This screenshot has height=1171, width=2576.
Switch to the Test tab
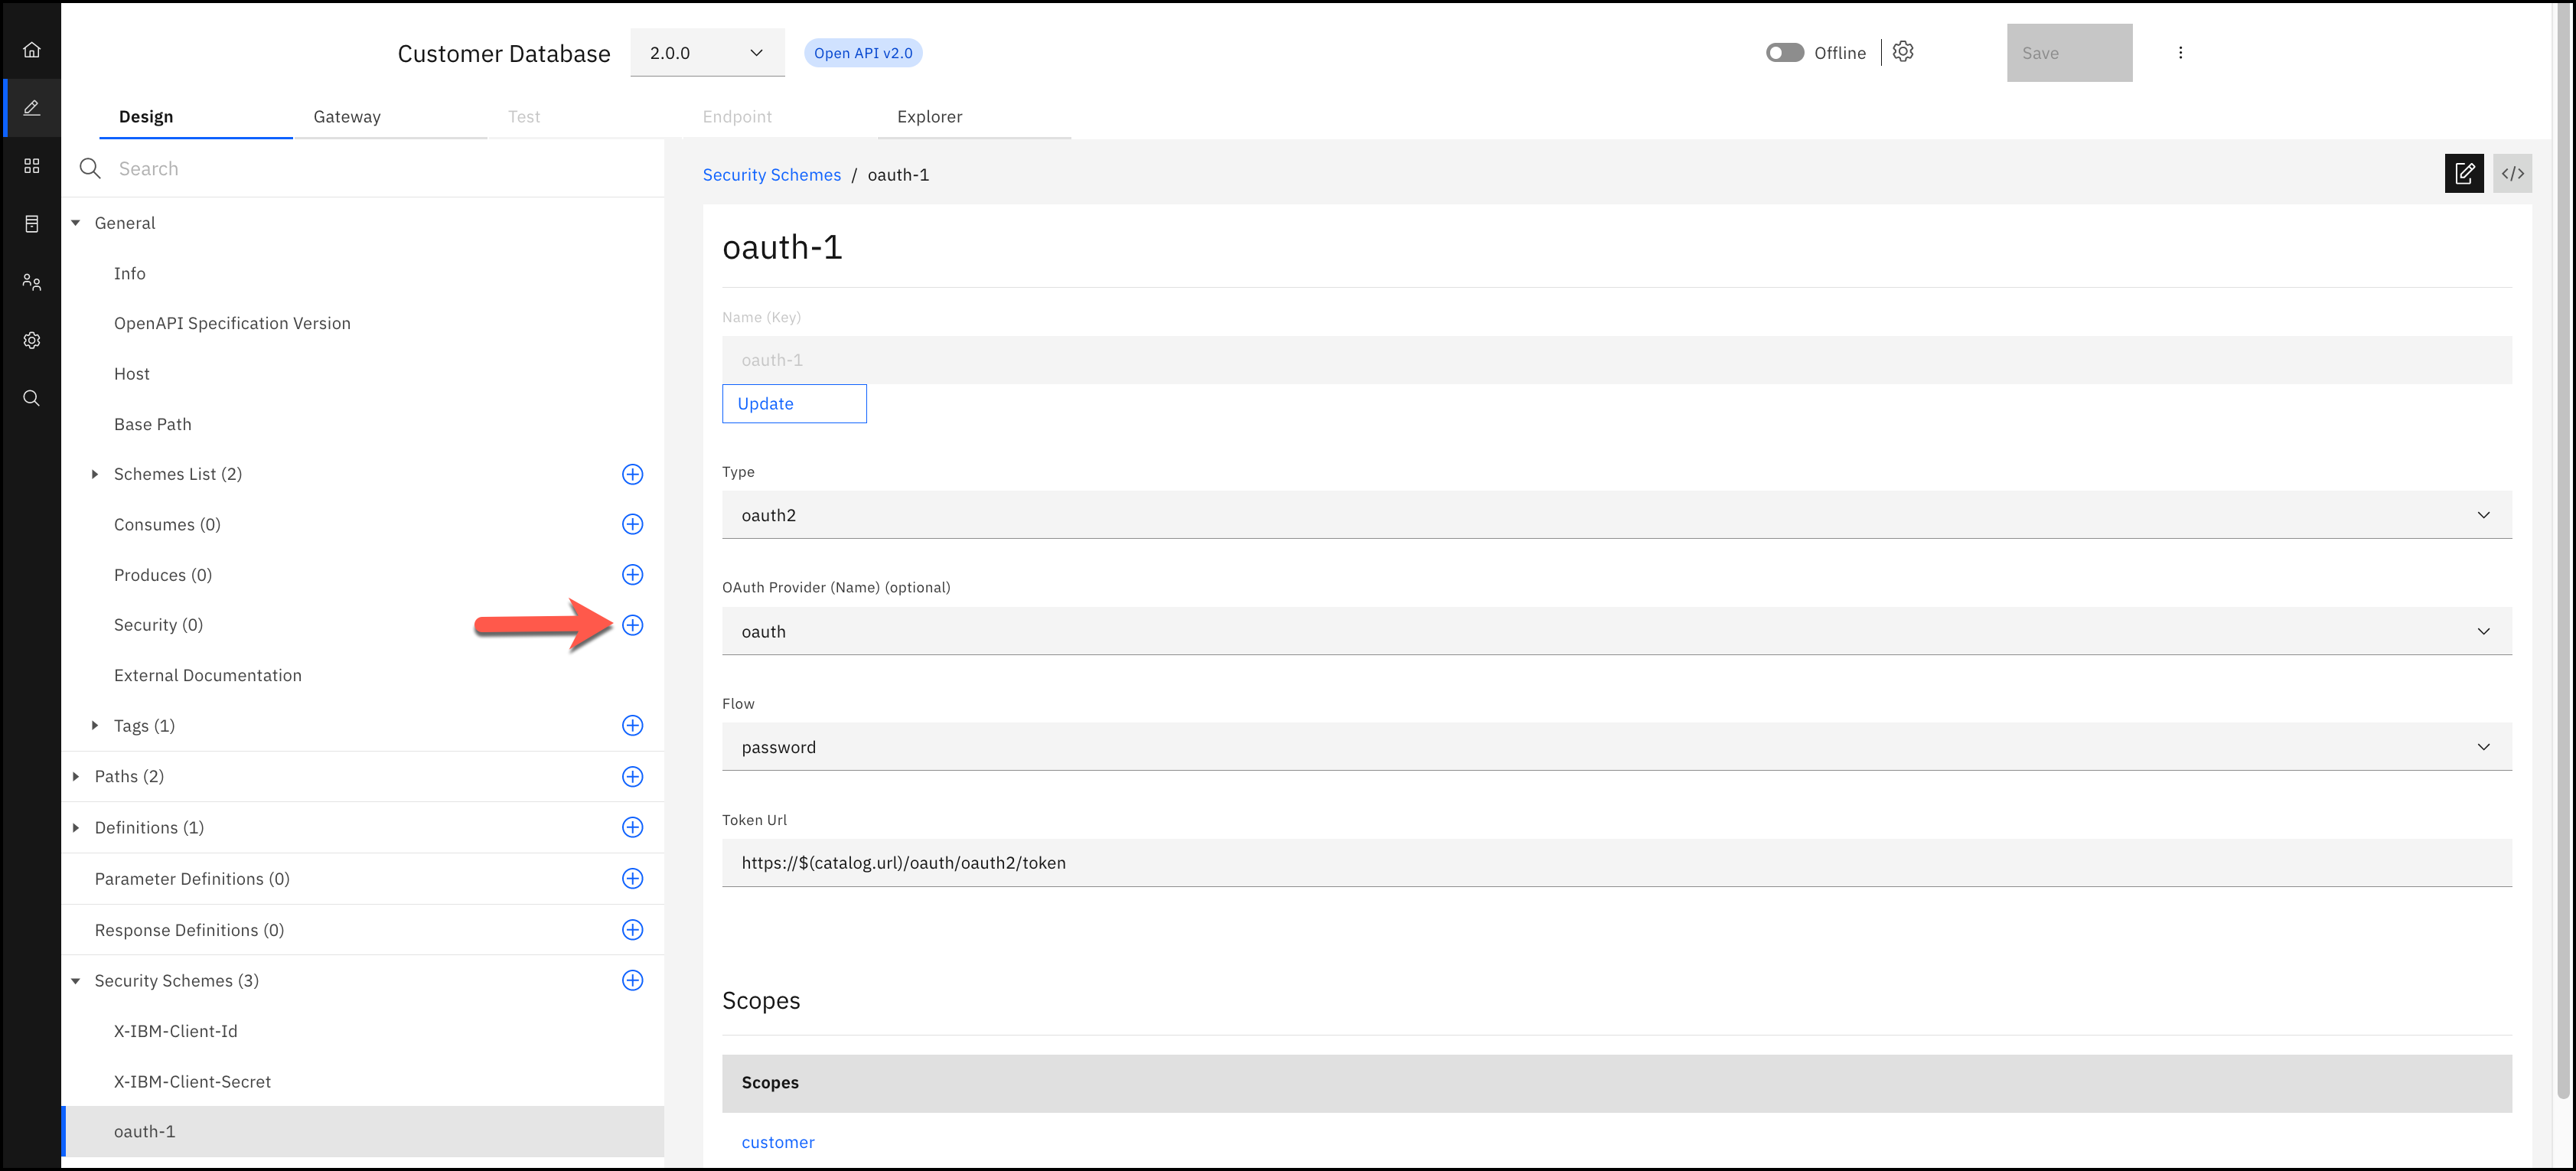click(x=584, y=116)
